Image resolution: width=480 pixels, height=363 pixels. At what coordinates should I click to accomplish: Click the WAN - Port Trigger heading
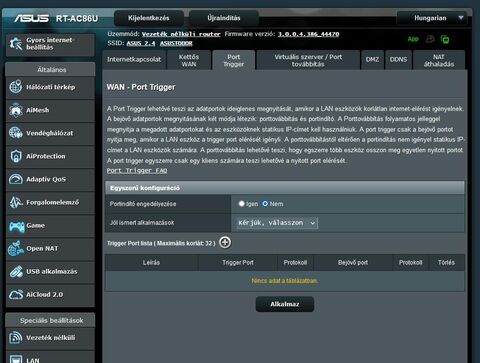[x=141, y=87]
